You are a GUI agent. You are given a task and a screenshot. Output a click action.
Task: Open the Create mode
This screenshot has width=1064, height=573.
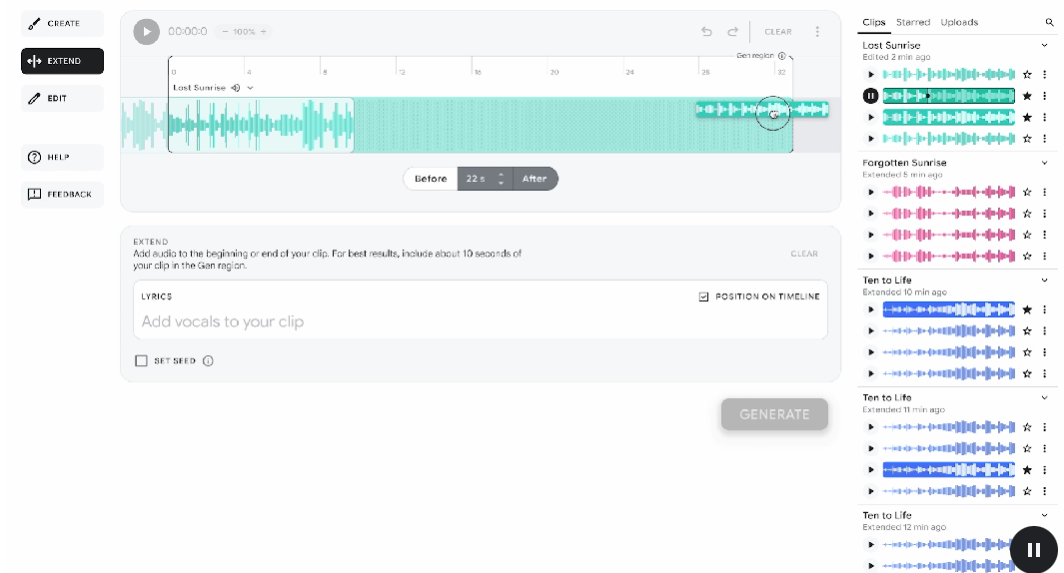tap(62, 23)
